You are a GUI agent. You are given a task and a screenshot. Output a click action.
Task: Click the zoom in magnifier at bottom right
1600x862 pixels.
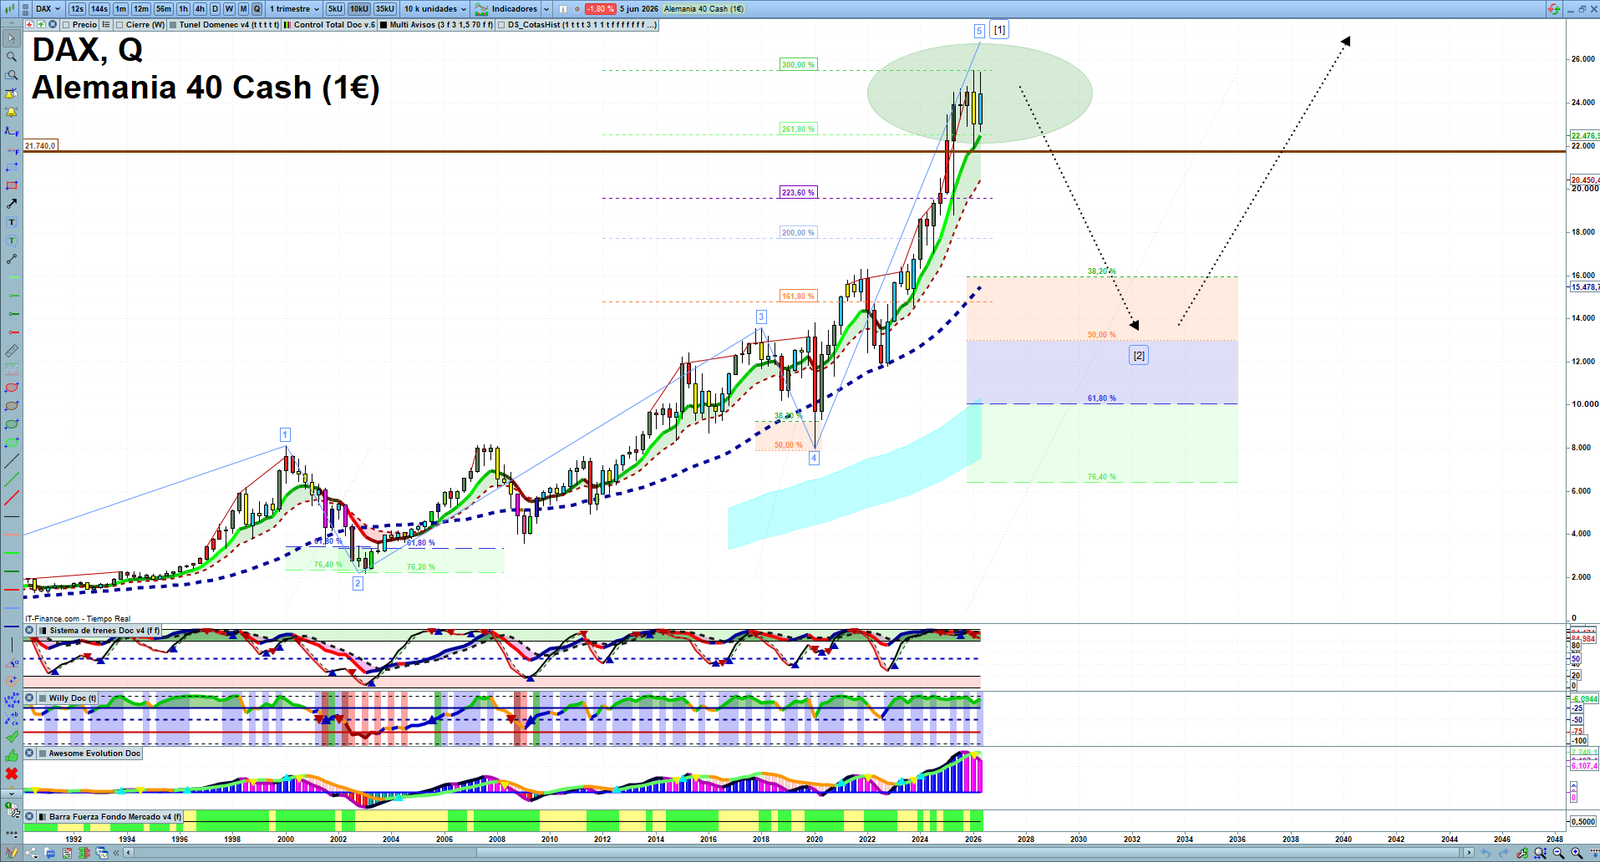tap(1577, 853)
